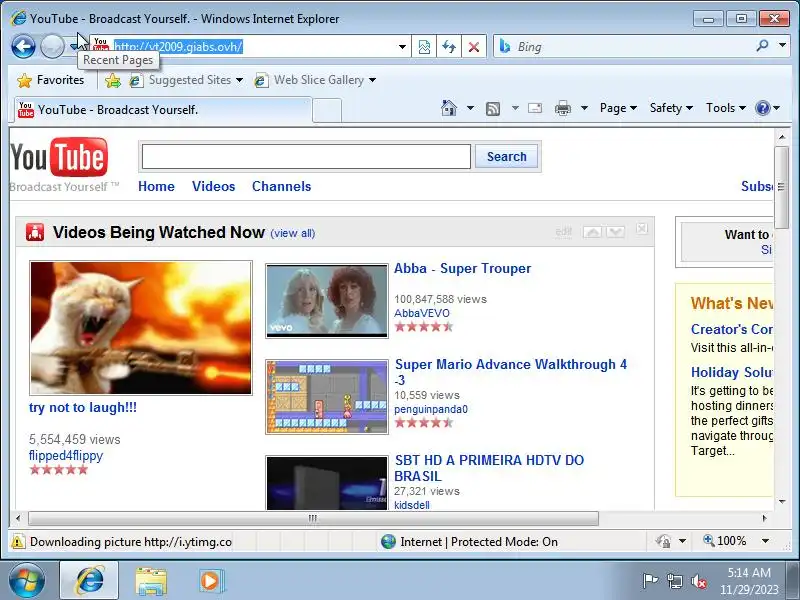Click the view all link
Image resolution: width=800 pixels, height=600 pixels.
(x=292, y=233)
